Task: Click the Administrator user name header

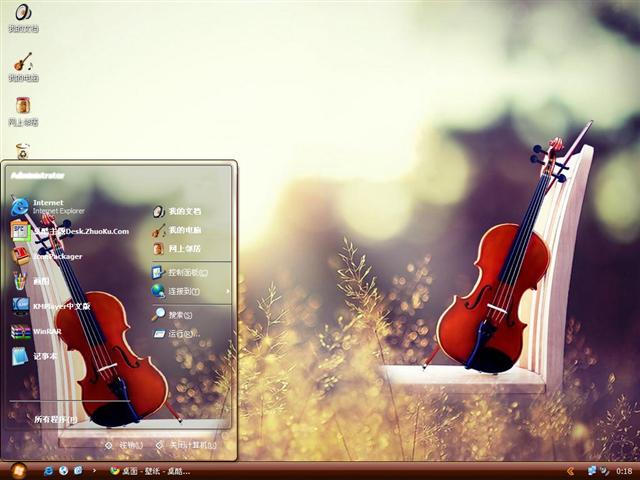Action: pos(38,176)
